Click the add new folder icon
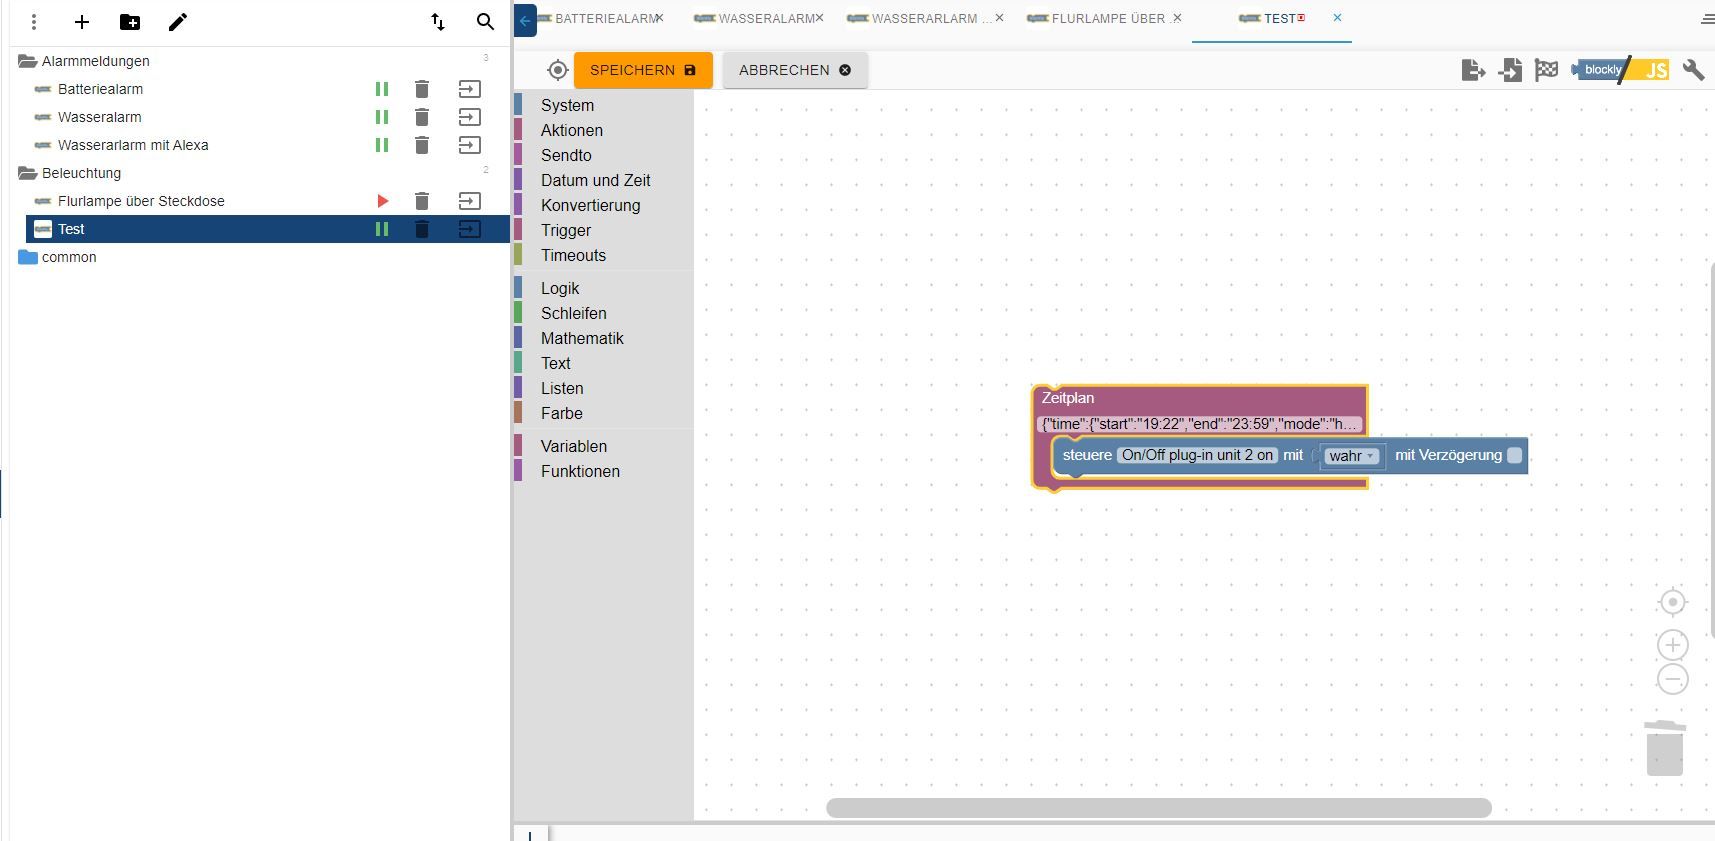The image size is (1715, 841). [130, 22]
